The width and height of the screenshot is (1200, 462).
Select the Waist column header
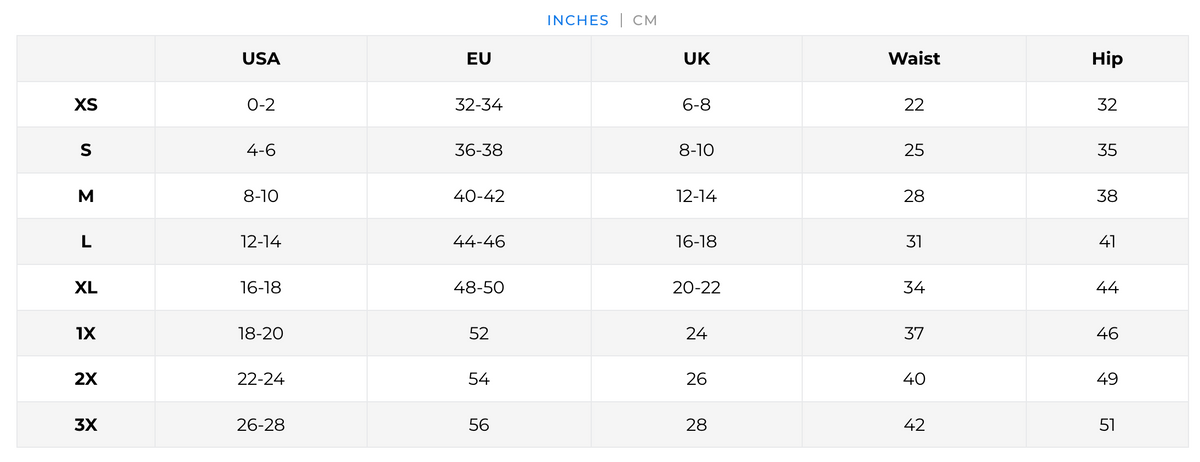[914, 59]
